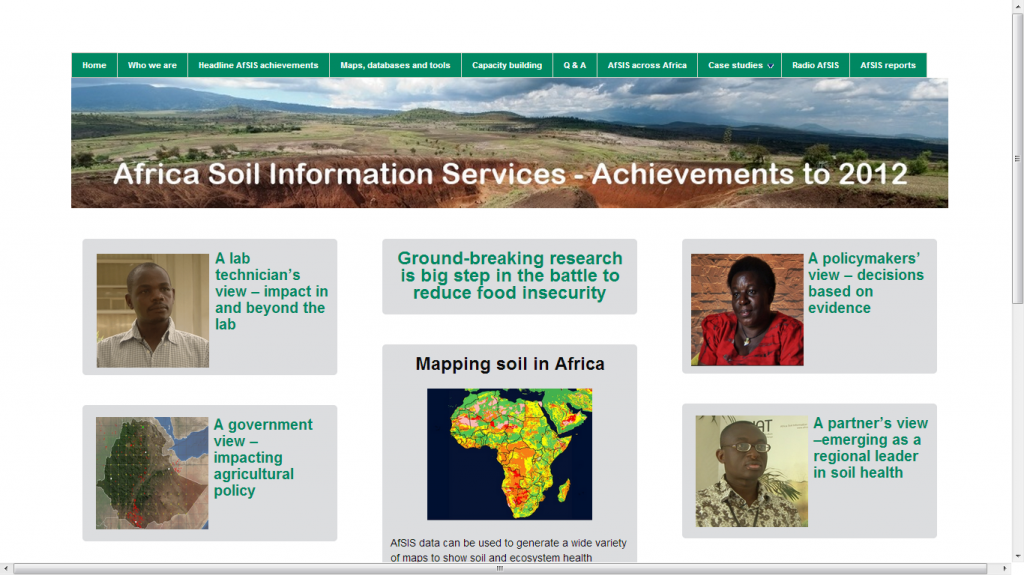Open the colored Africa soil map
This screenshot has height=575, width=1024.
point(509,454)
